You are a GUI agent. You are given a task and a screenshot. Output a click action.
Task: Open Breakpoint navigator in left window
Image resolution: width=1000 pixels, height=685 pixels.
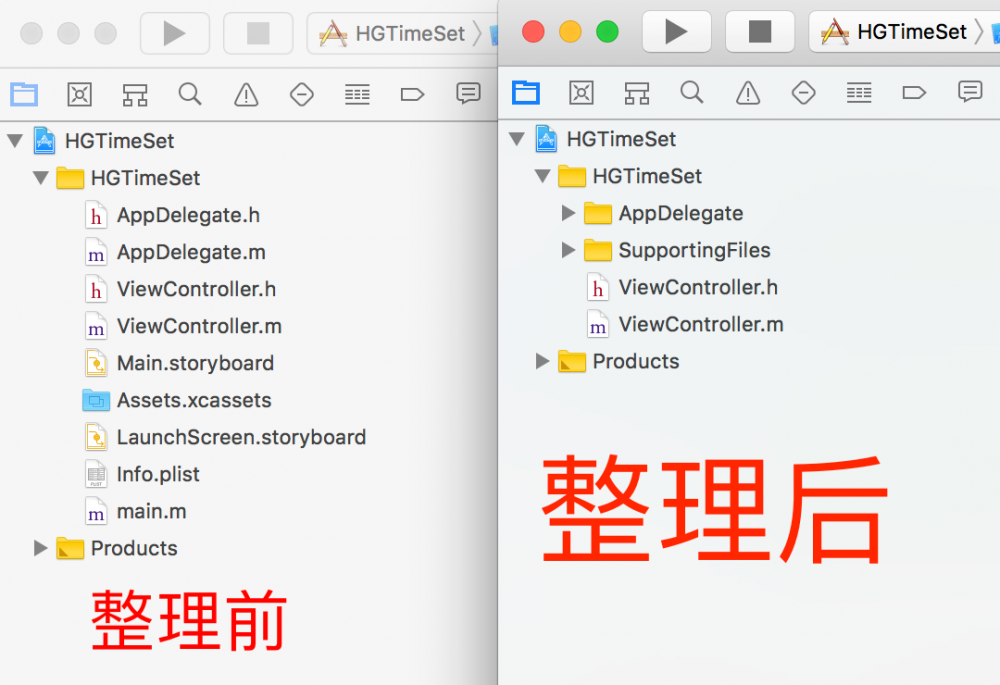tap(412, 94)
